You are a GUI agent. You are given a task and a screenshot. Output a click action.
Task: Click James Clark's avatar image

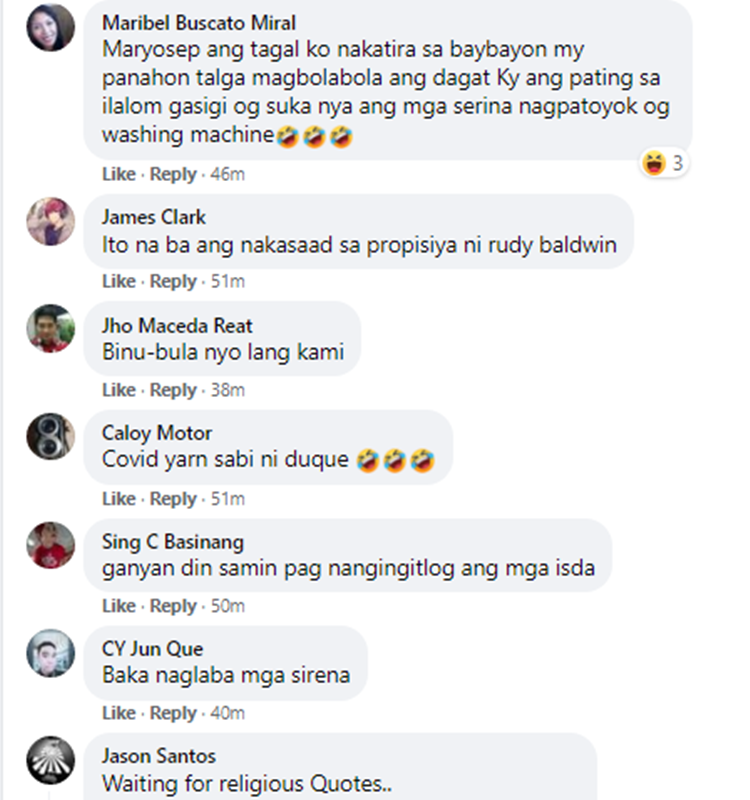pyautogui.click(x=51, y=221)
